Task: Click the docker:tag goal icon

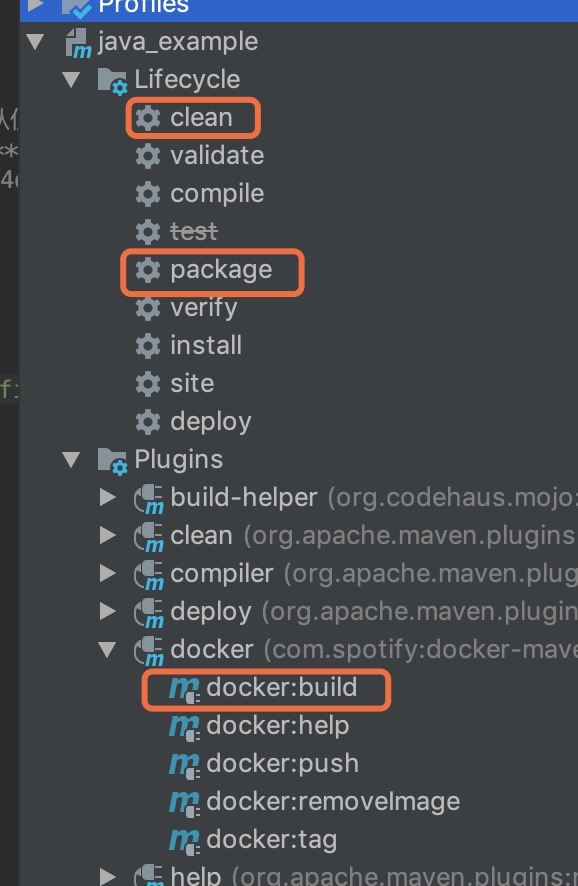Action: click(184, 841)
